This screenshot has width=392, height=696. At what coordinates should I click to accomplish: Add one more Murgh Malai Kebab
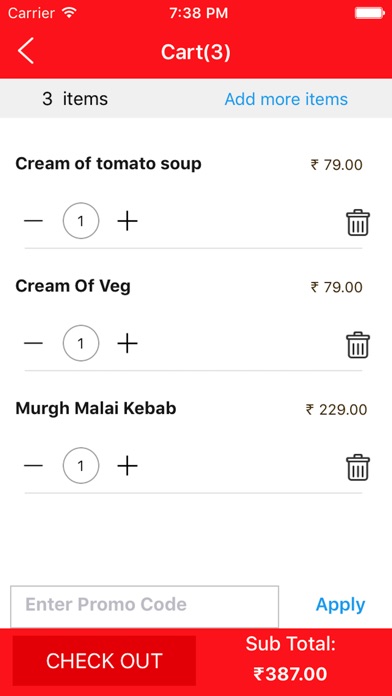point(127,466)
